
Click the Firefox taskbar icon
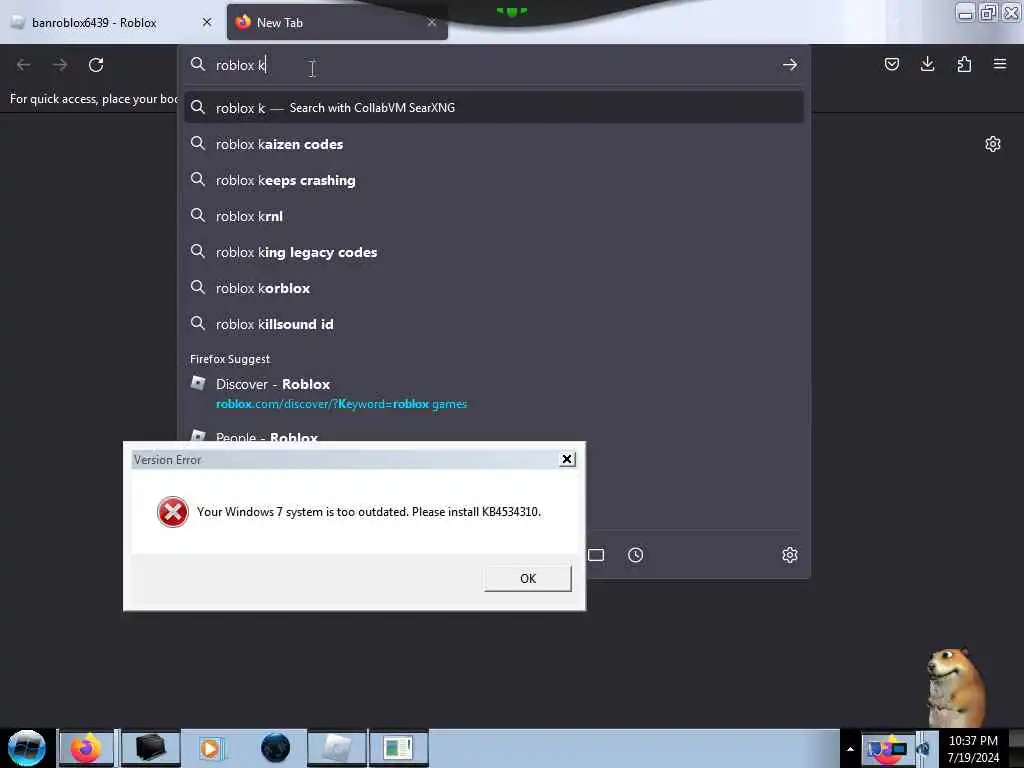(86, 748)
